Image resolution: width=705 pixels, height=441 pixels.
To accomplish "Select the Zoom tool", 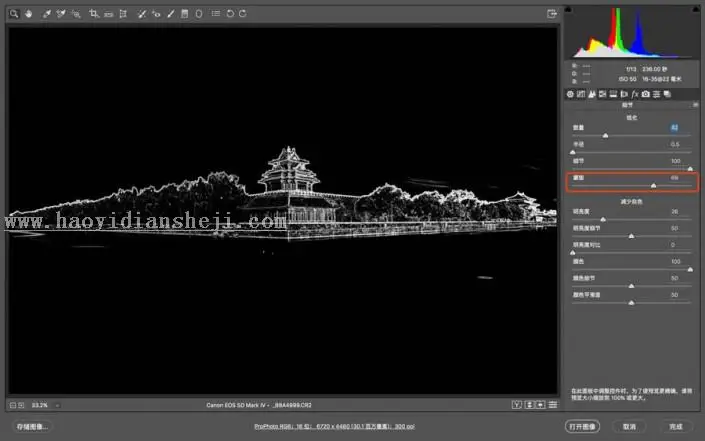I will (14, 13).
